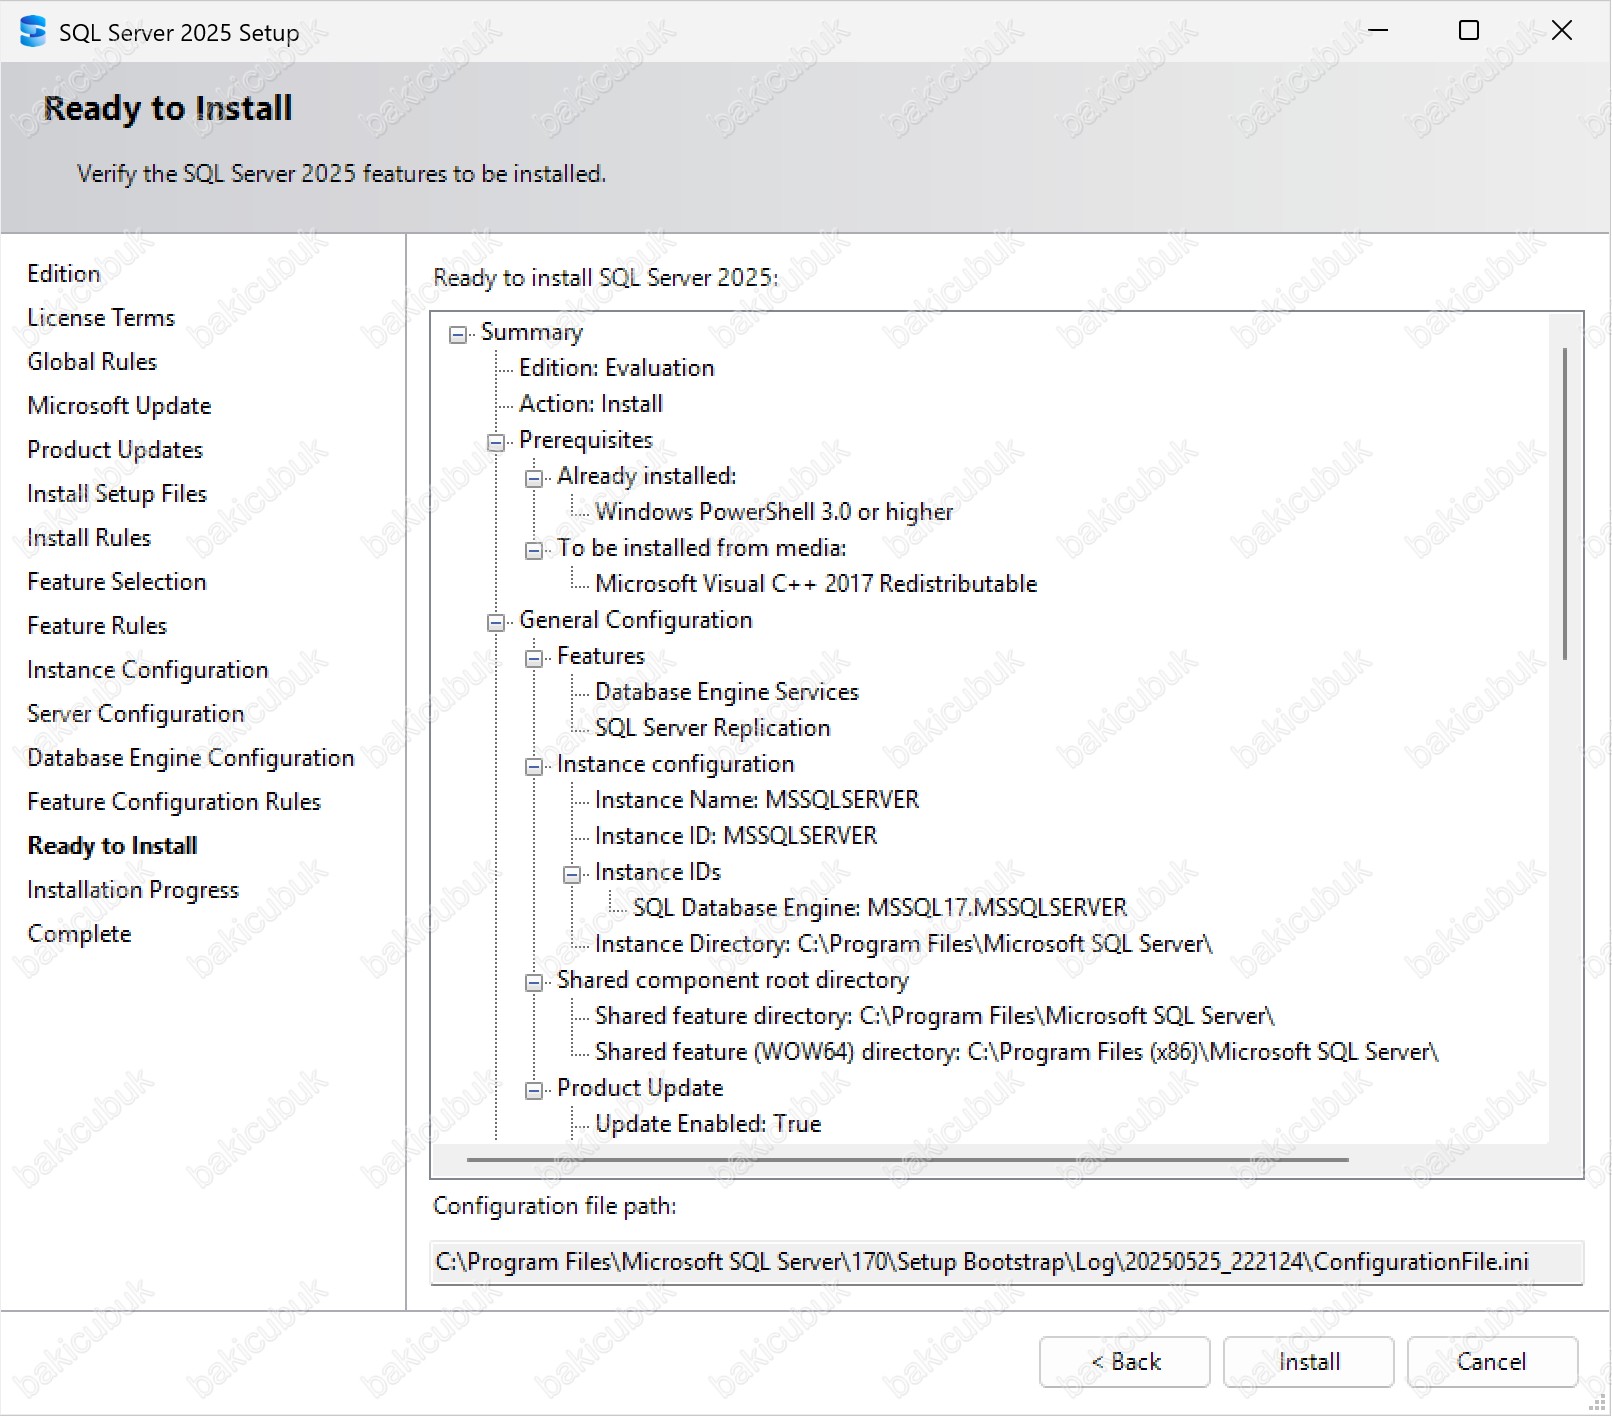Select the Global Rules step
1612x1416 pixels.
click(92, 362)
